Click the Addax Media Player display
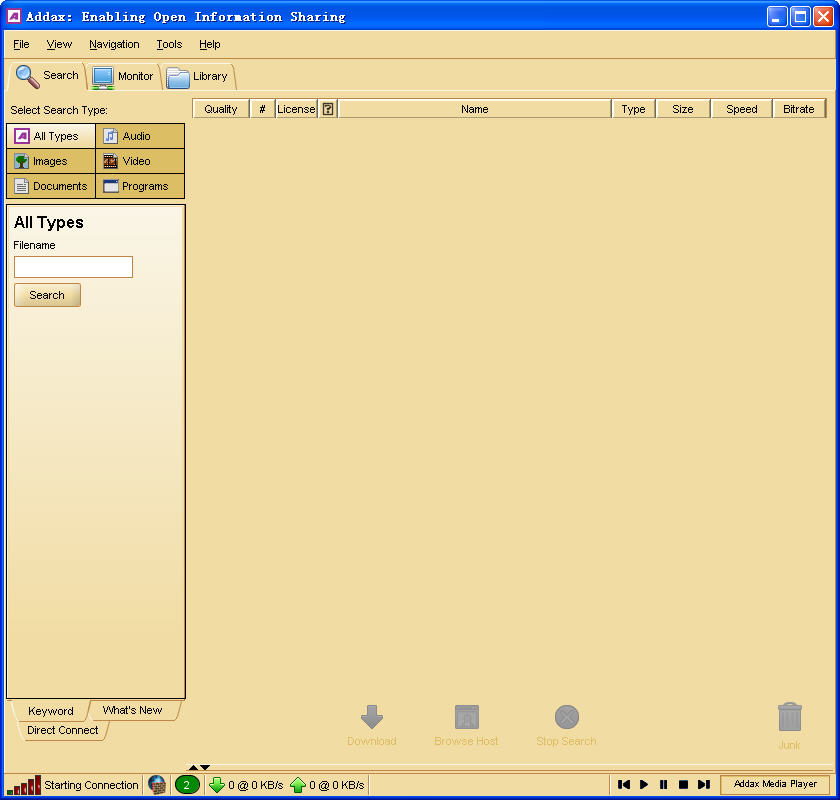 click(x=775, y=784)
